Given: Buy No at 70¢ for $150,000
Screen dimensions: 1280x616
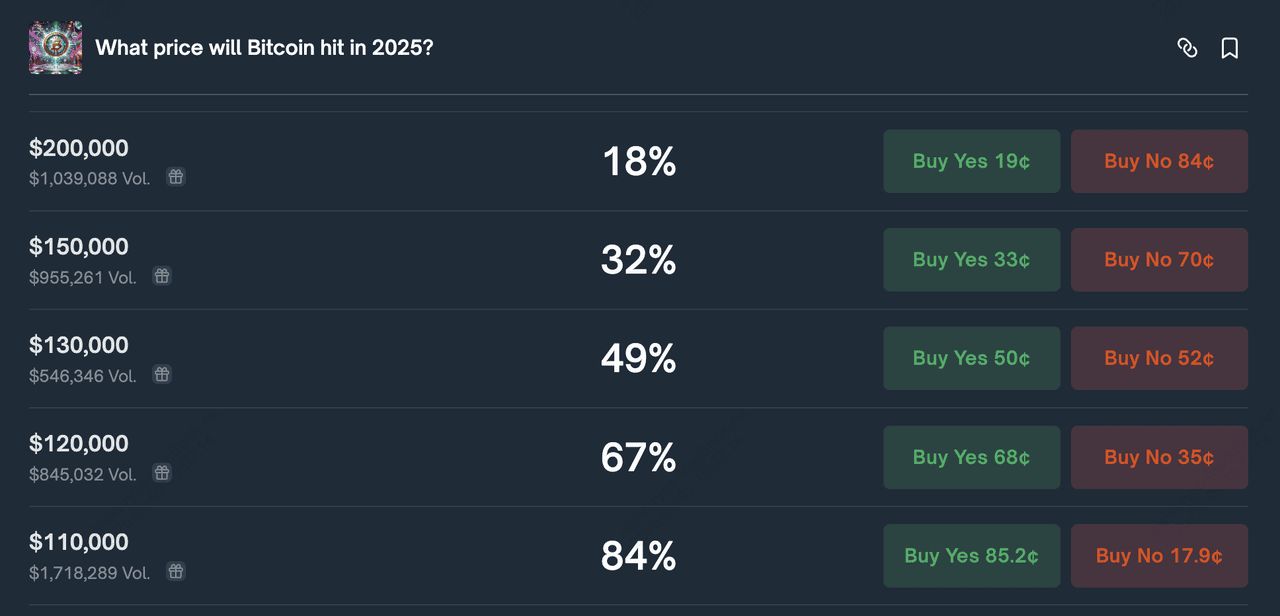Looking at the screenshot, I should coord(1159,260).
